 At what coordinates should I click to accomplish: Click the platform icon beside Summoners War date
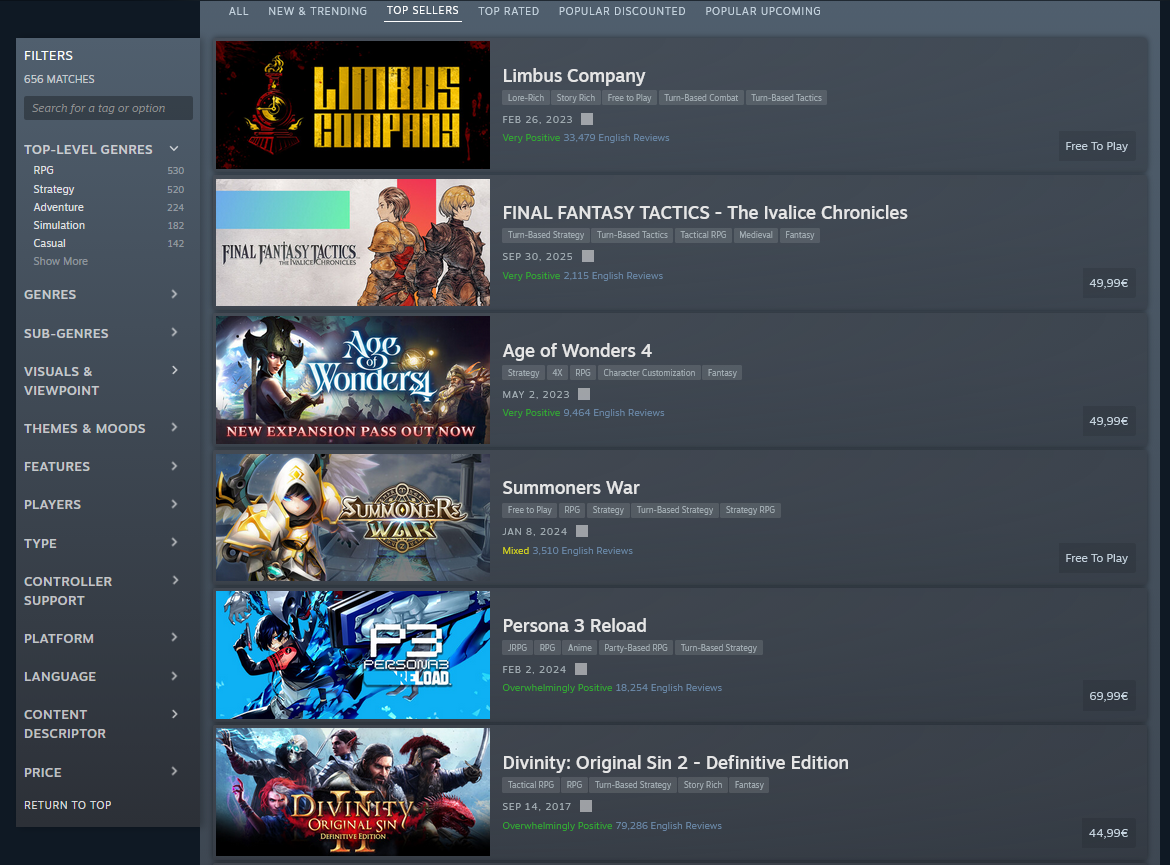click(582, 531)
